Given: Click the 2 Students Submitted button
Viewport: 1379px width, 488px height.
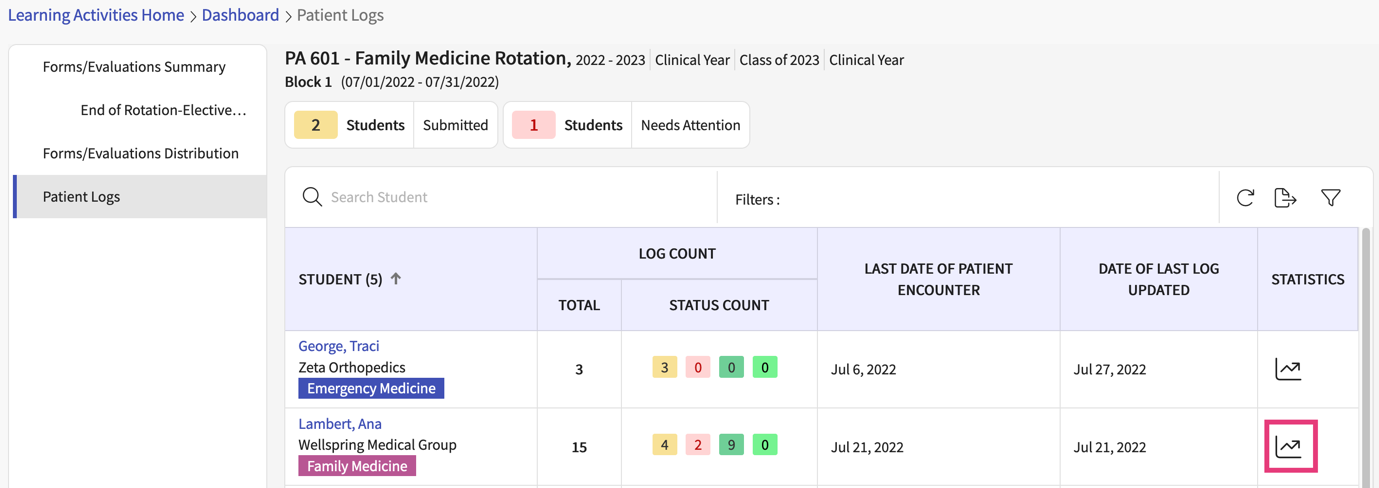Looking at the screenshot, I should coord(391,125).
